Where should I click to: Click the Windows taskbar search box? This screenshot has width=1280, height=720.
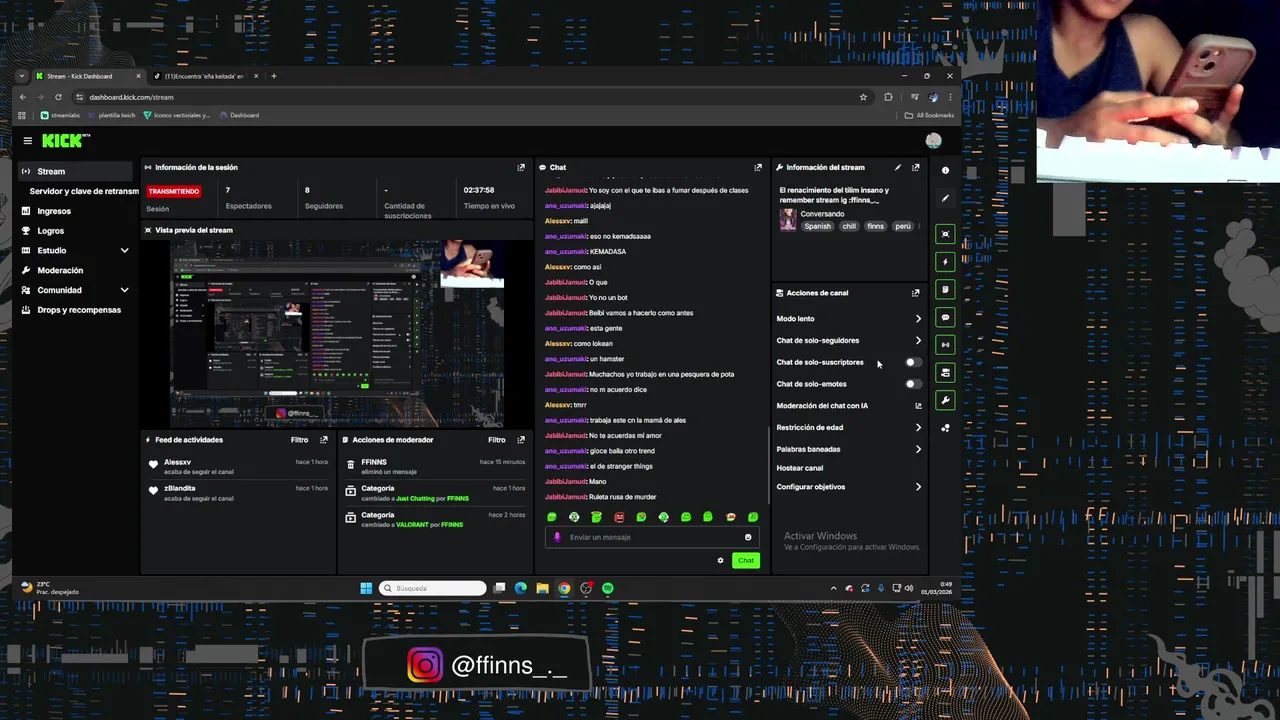tap(432, 588)
